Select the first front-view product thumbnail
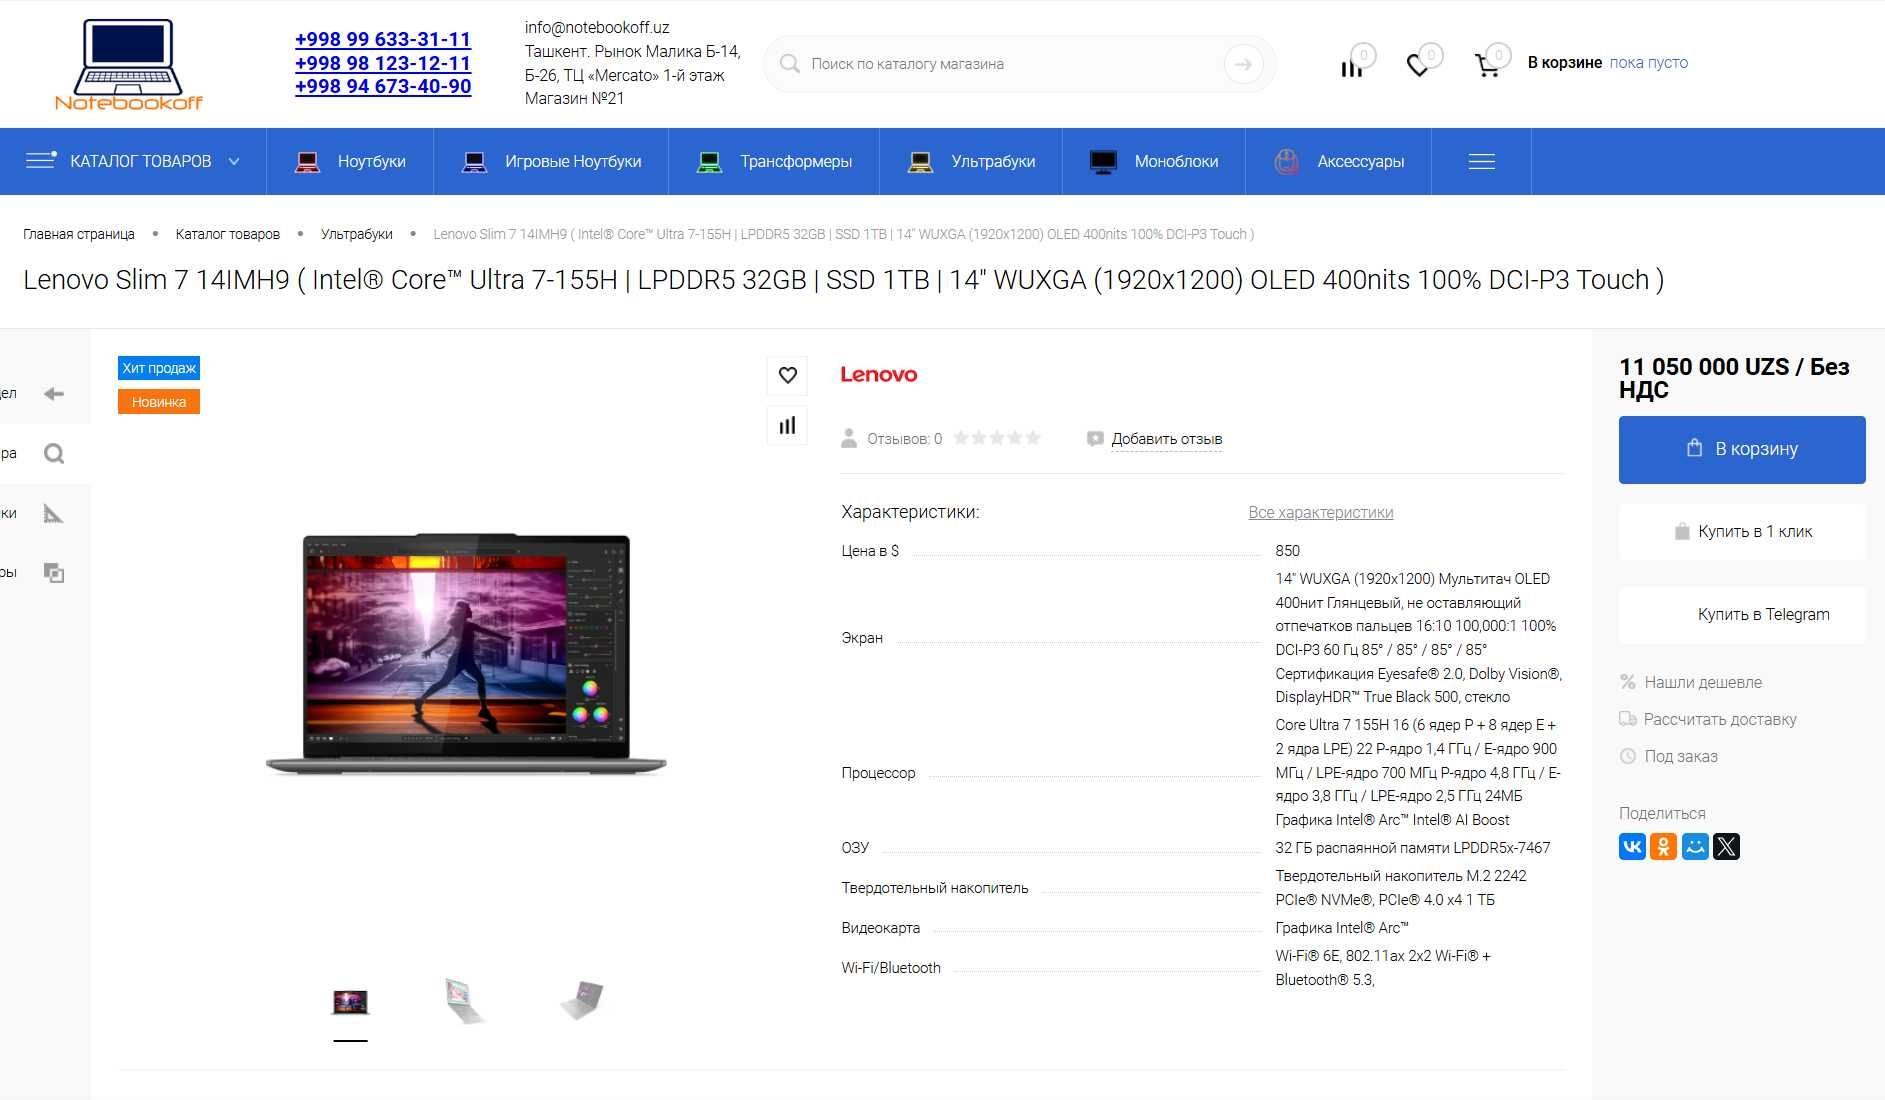Screen dimensions: 1885x1100 click(x=350, y=1001)
